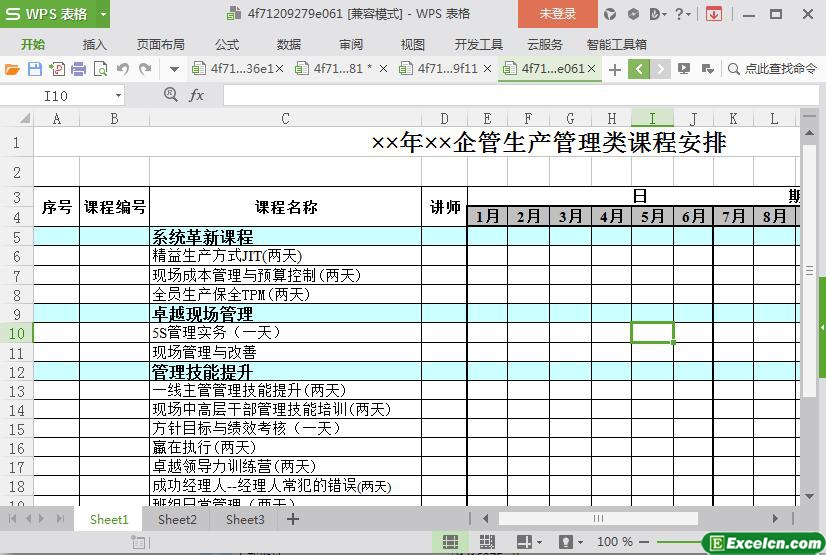Select the 卓越现场管理 cell
The height and width of the screenshot is (555, 826).
[286, 314]
